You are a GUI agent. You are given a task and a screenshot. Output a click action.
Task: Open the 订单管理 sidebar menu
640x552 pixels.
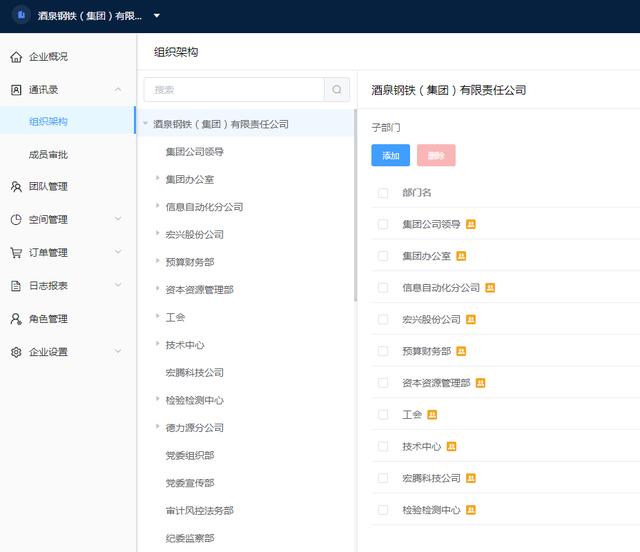pyautogui.click(x=48, y=253)
